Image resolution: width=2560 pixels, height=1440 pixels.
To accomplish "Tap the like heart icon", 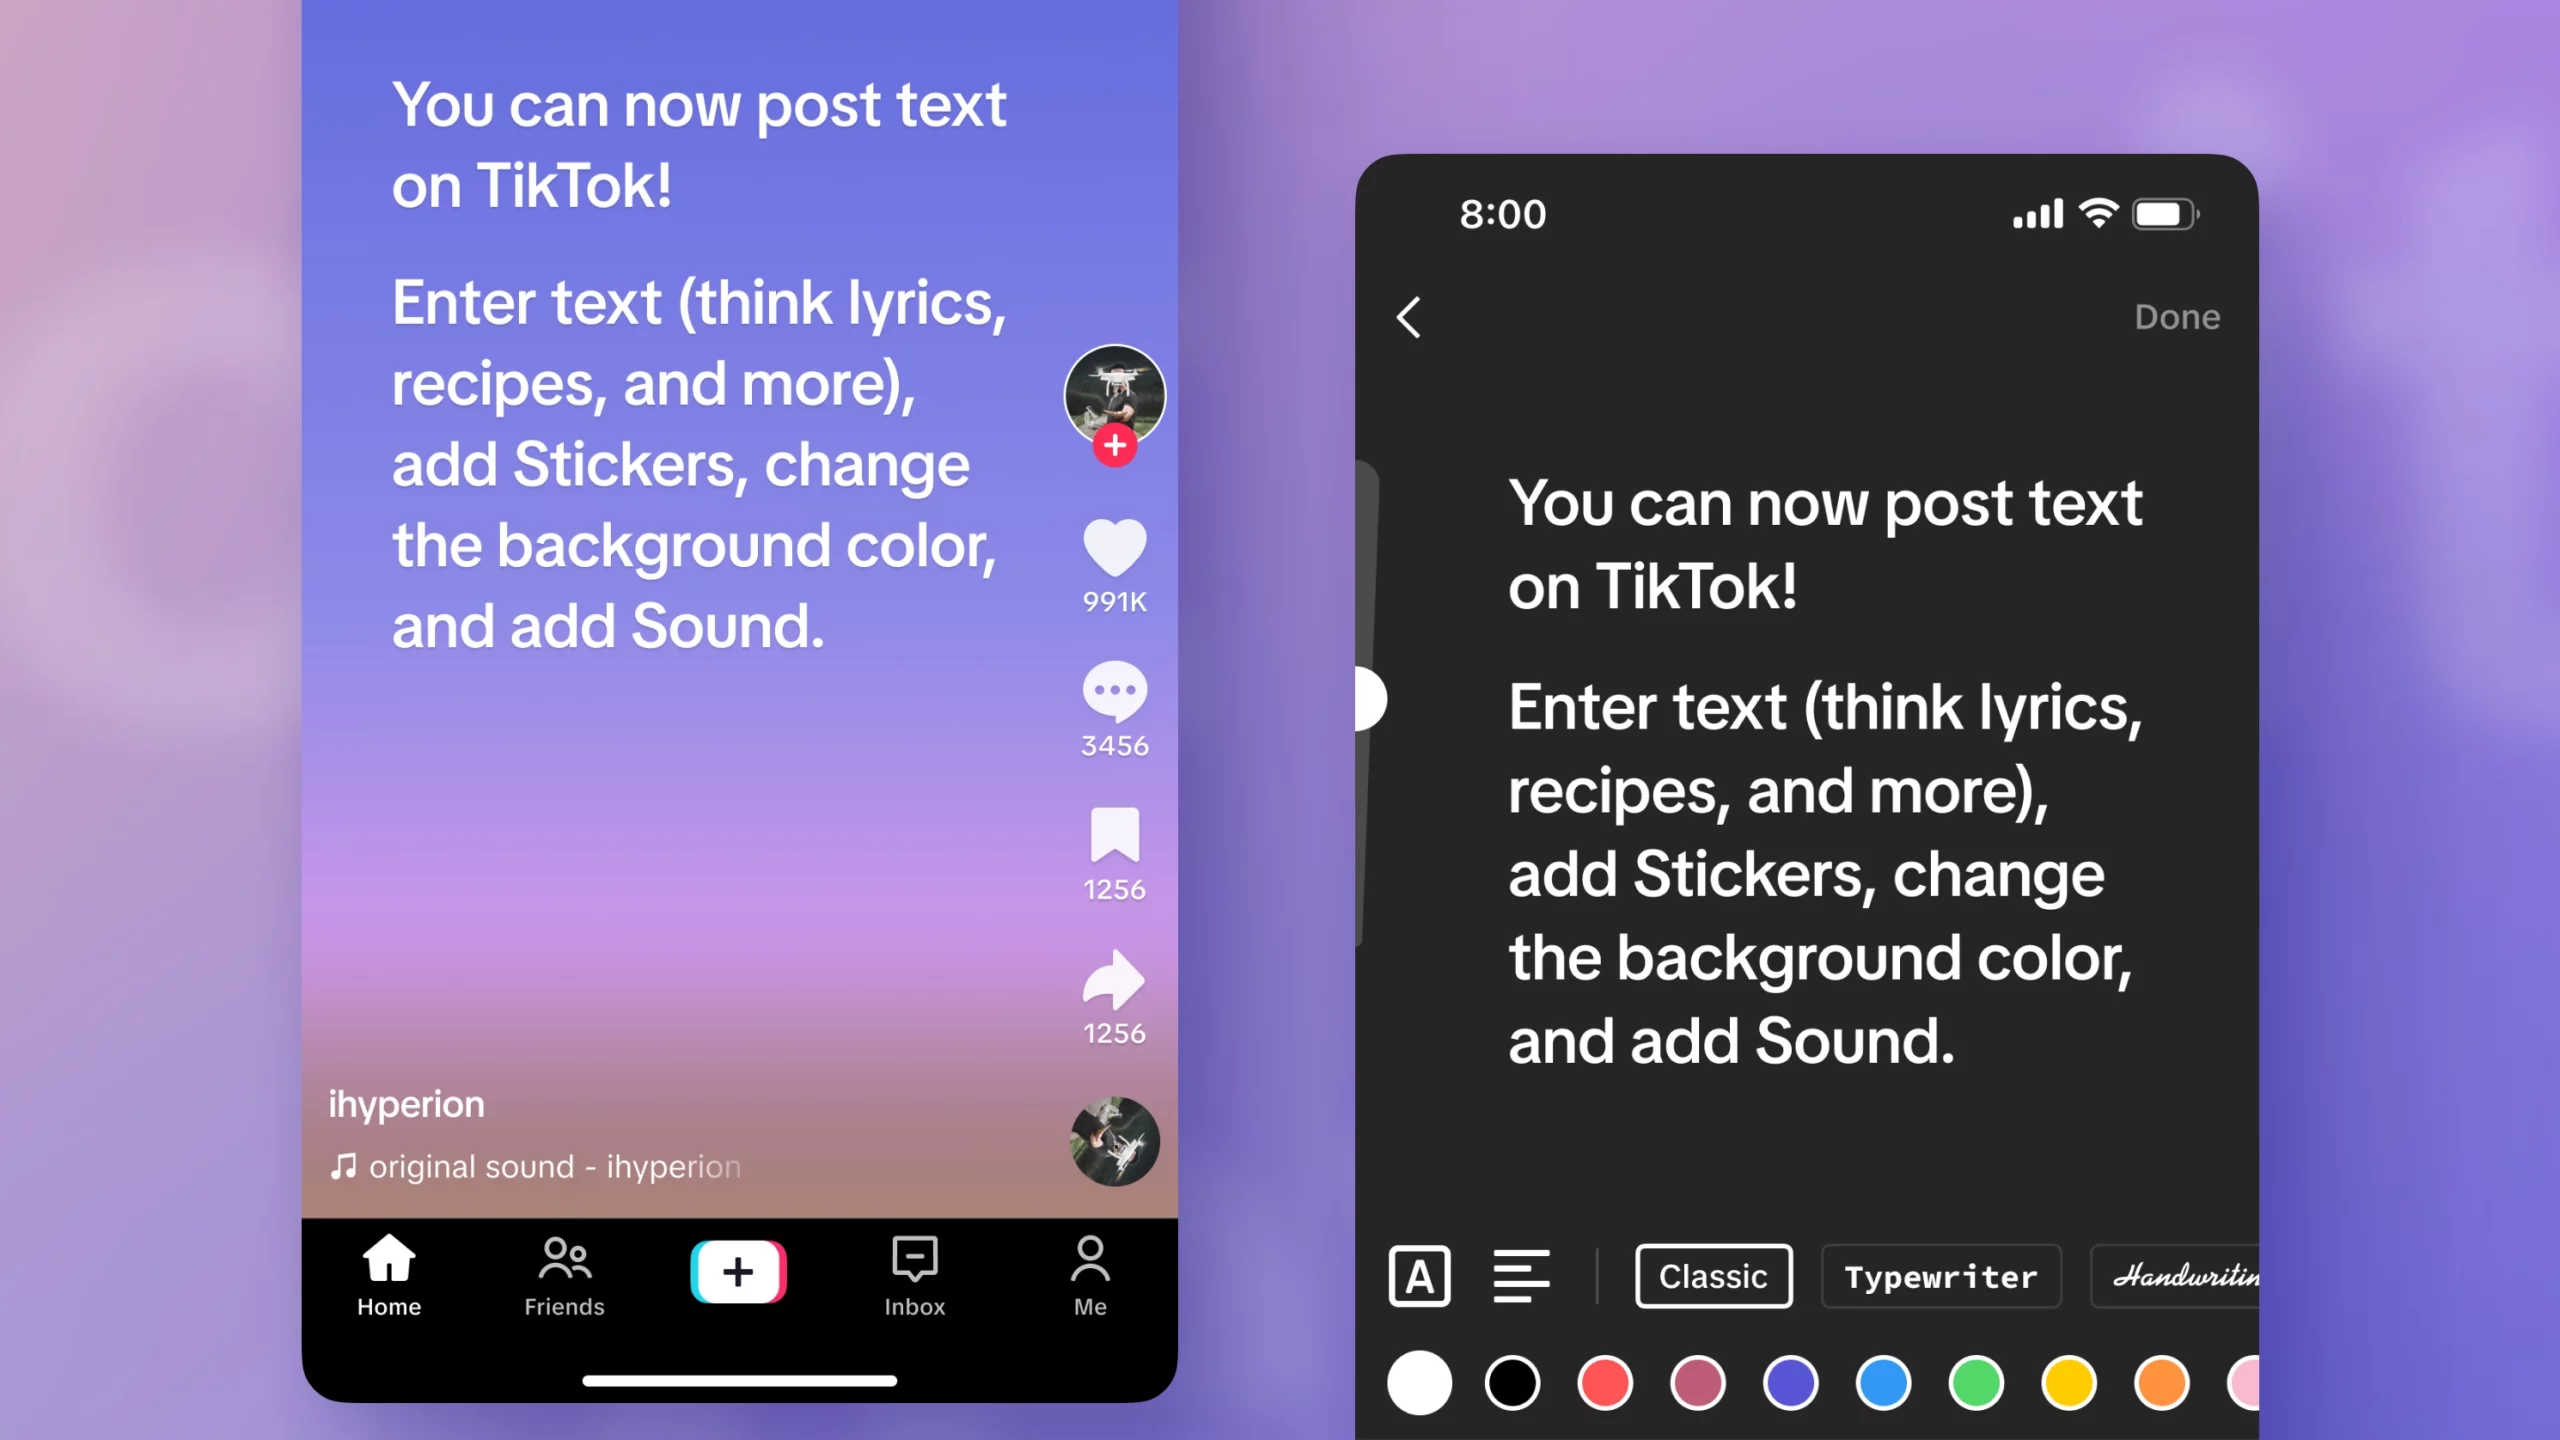I will pyautogui.click(x=1113, y=547).
